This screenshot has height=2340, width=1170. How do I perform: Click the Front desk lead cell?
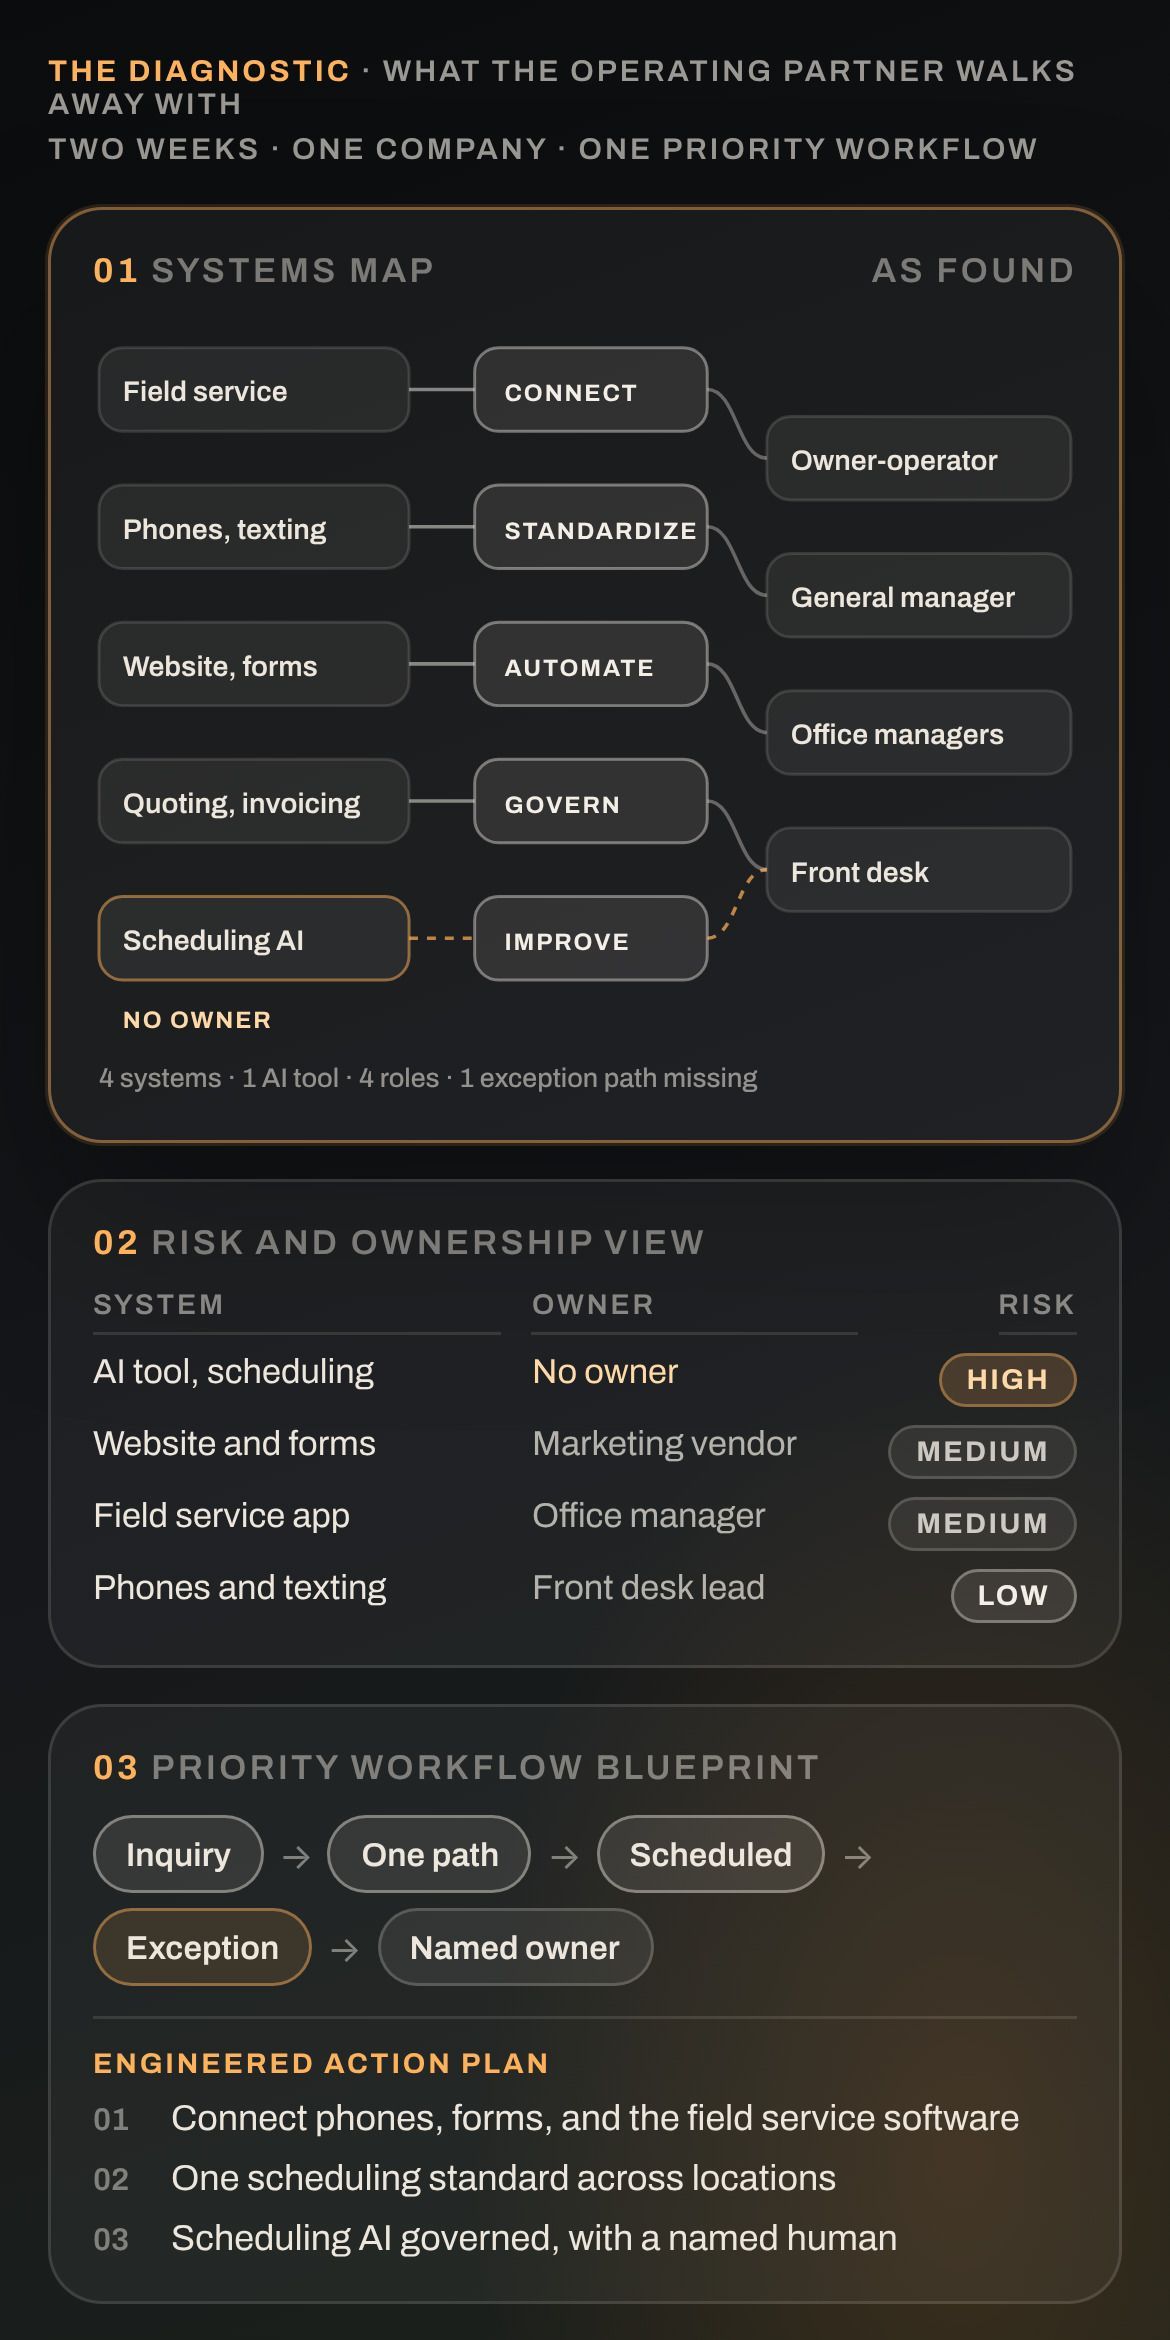(649, 1587)
